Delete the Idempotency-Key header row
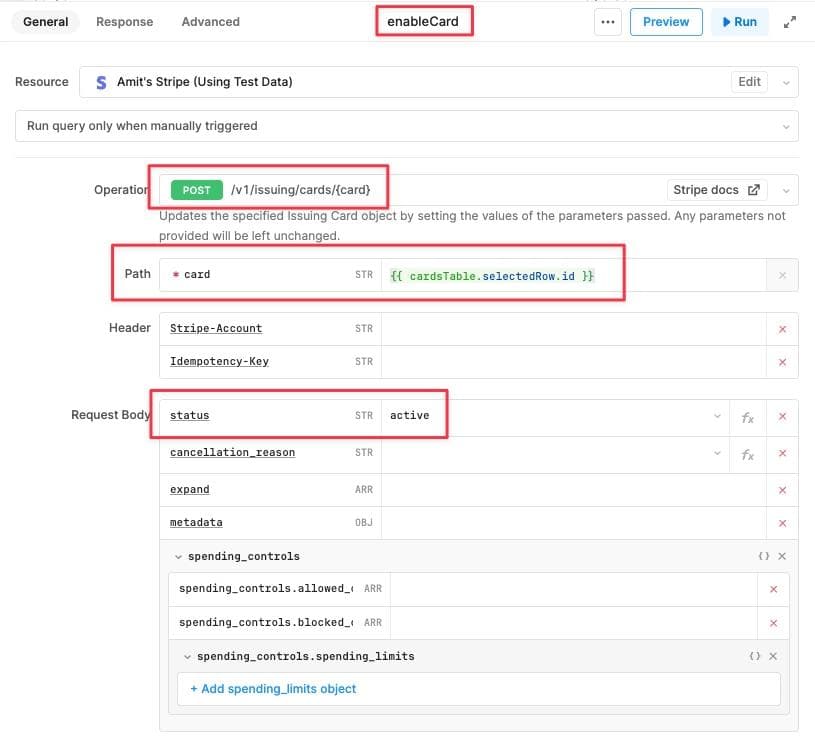The width and height of the screenshot is (815, 745). 783,361
